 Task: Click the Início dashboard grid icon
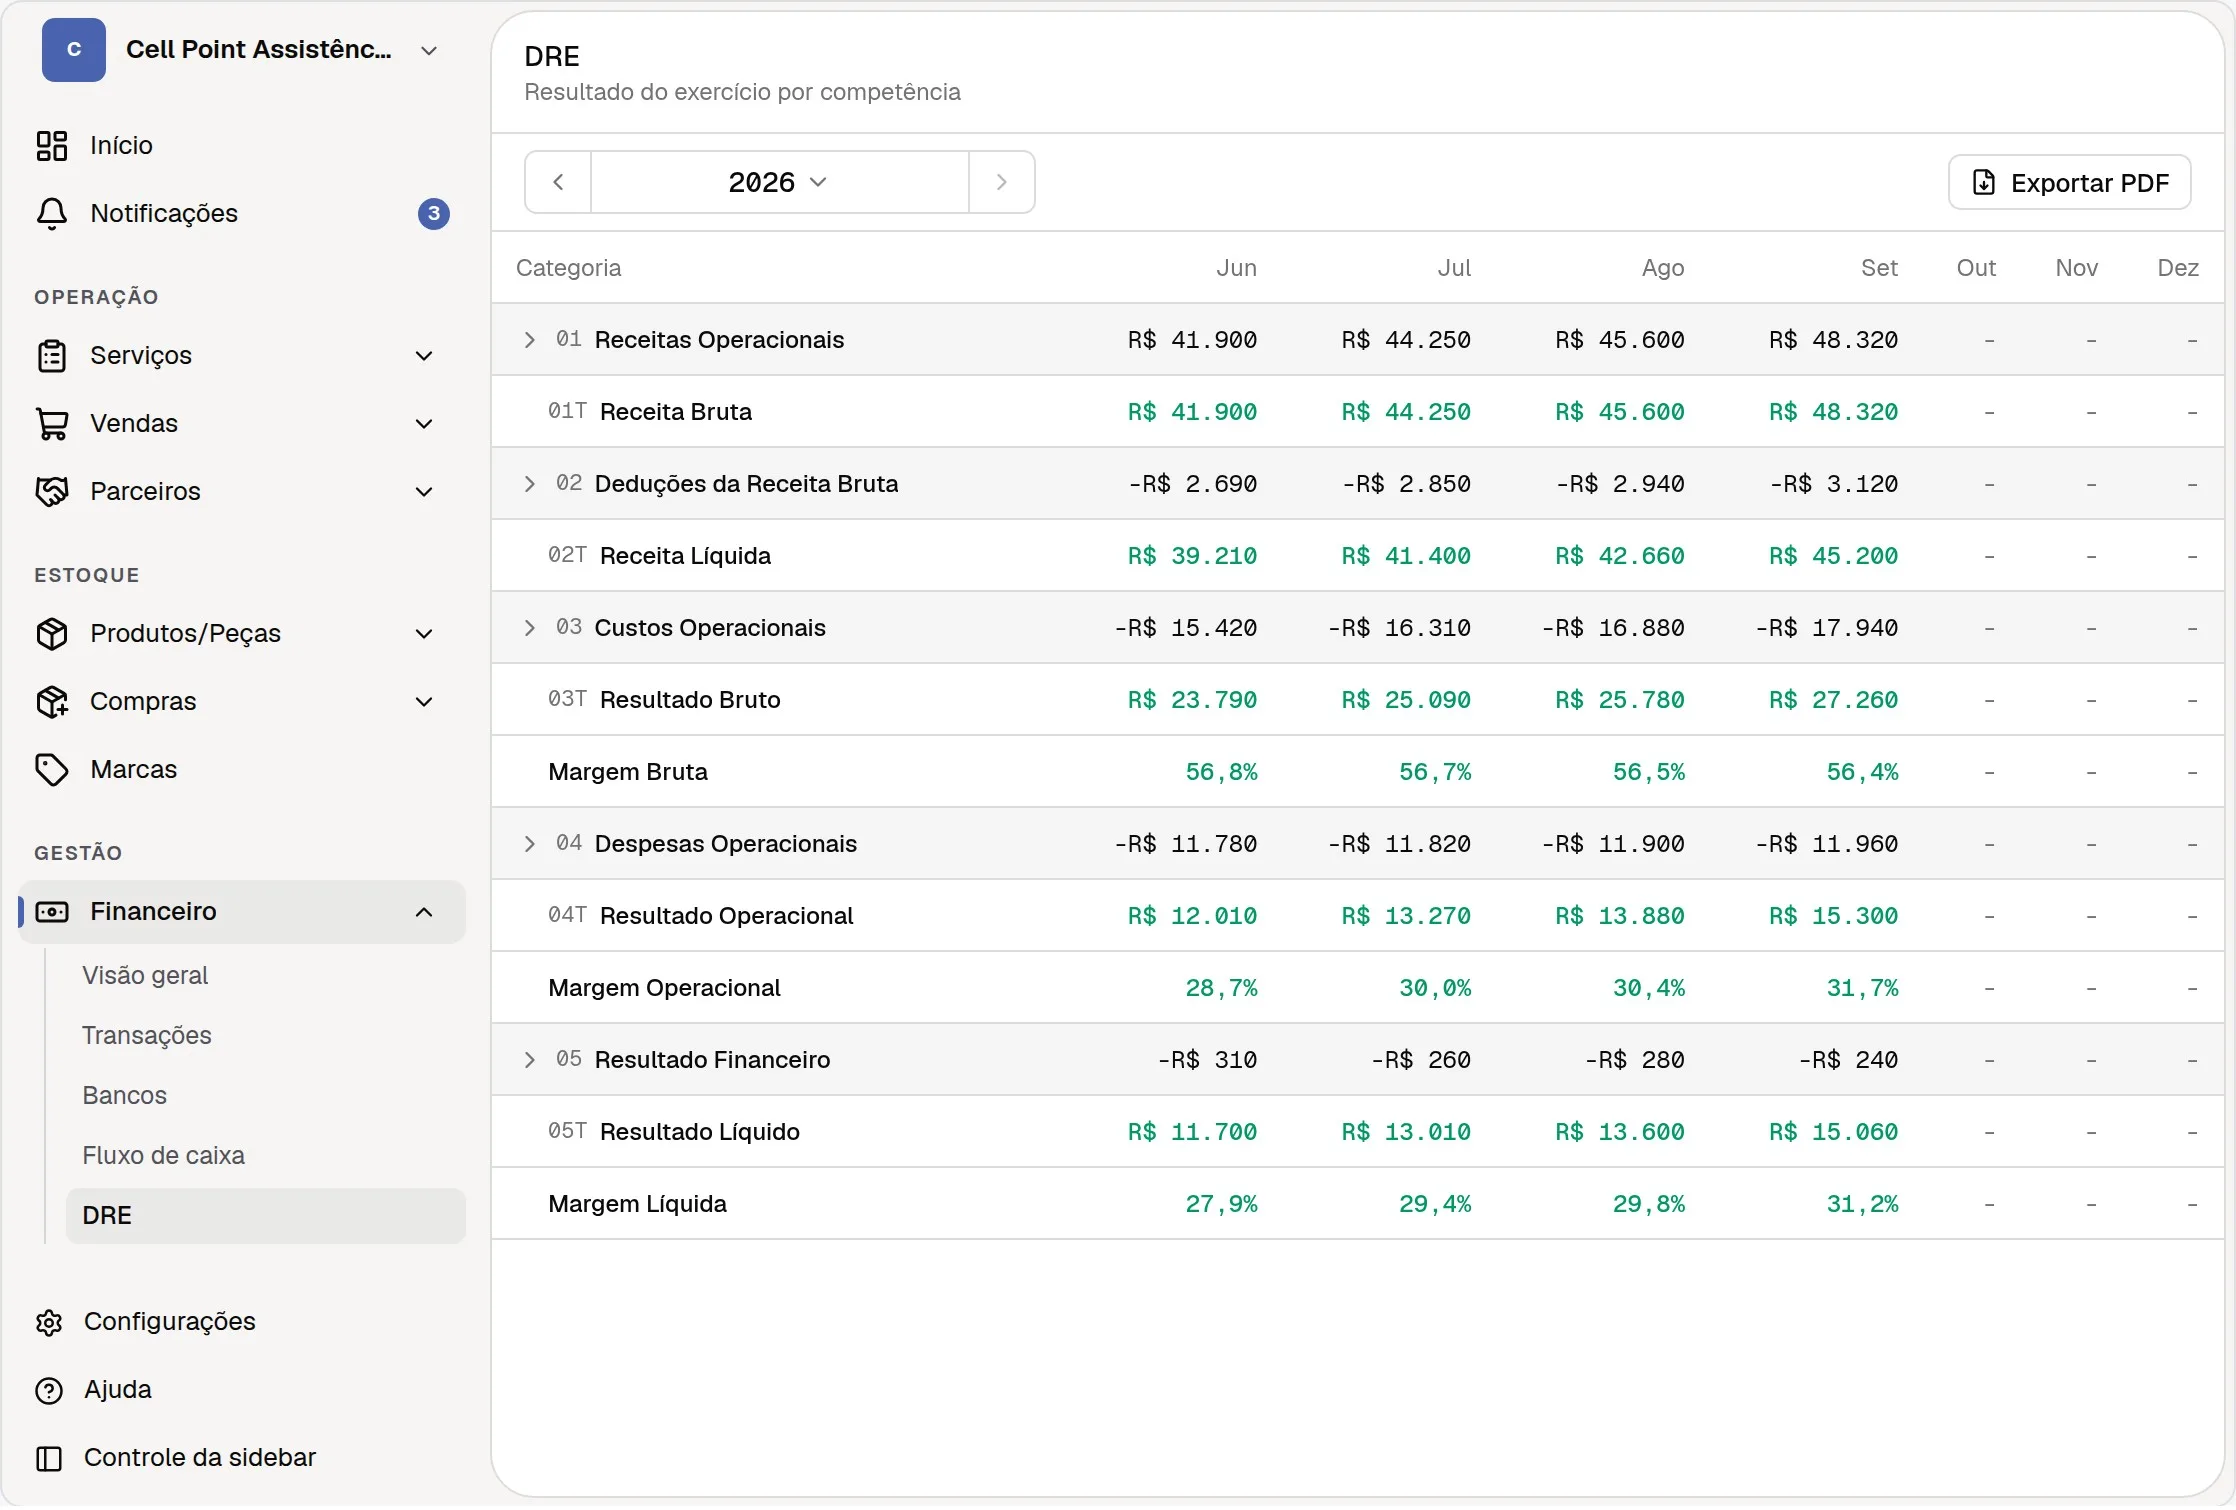tap(52, 146)
